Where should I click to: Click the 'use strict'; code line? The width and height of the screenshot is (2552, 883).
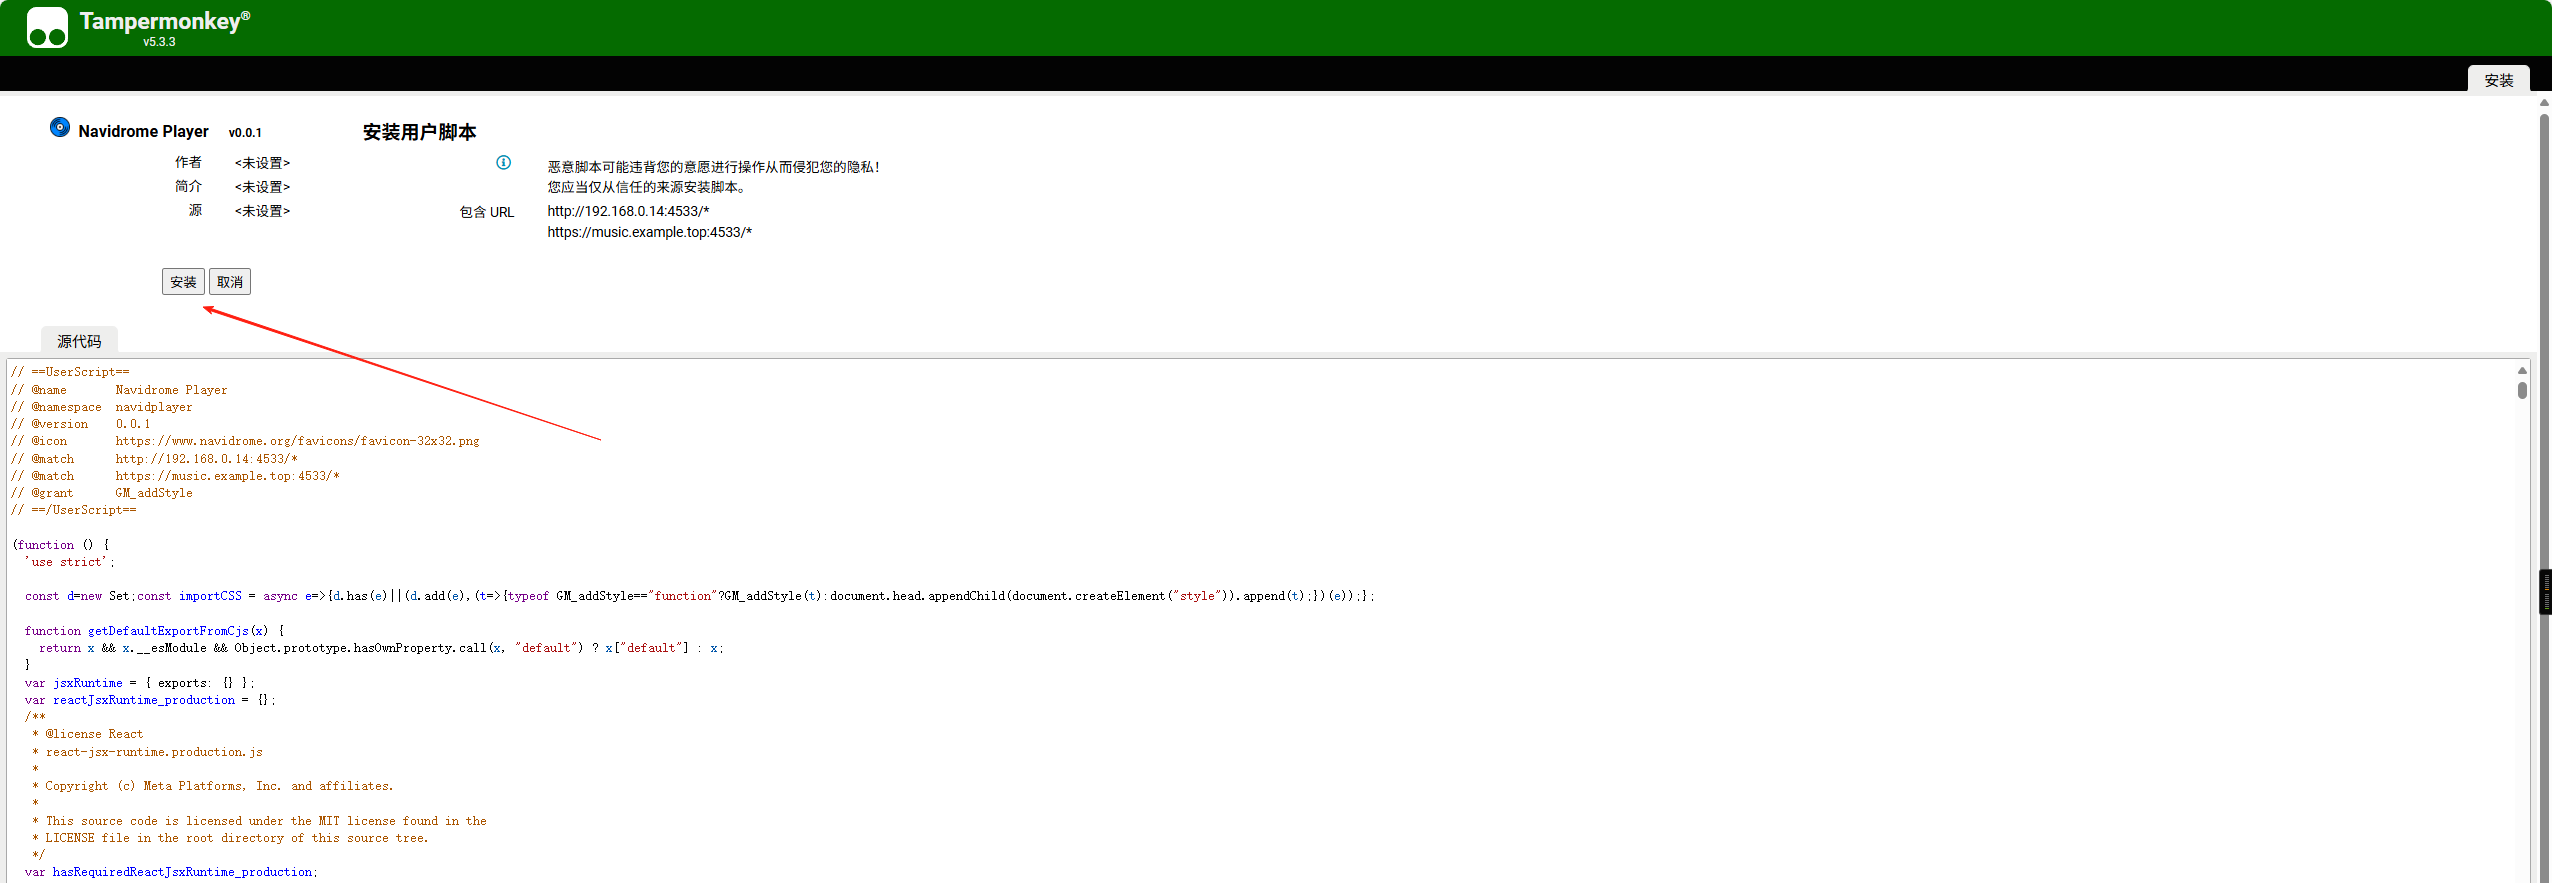(70, 562)
